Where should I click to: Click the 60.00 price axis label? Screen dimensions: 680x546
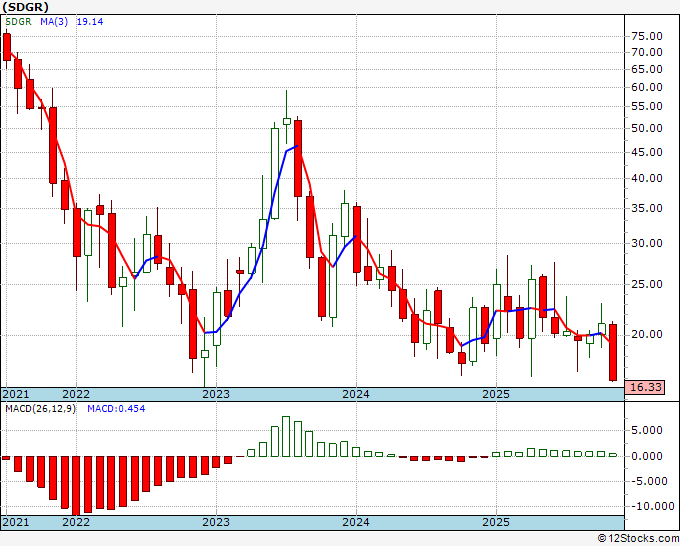(x=647, y=88)
